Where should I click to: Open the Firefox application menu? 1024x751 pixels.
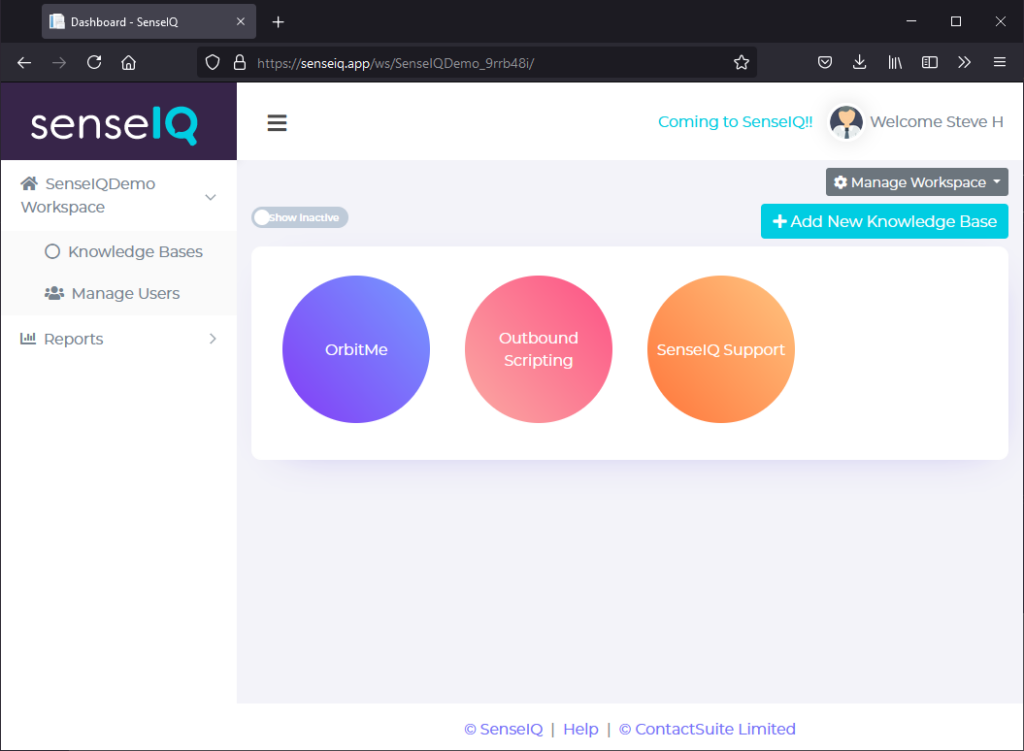pyautogui.click(x=999, y=61)
